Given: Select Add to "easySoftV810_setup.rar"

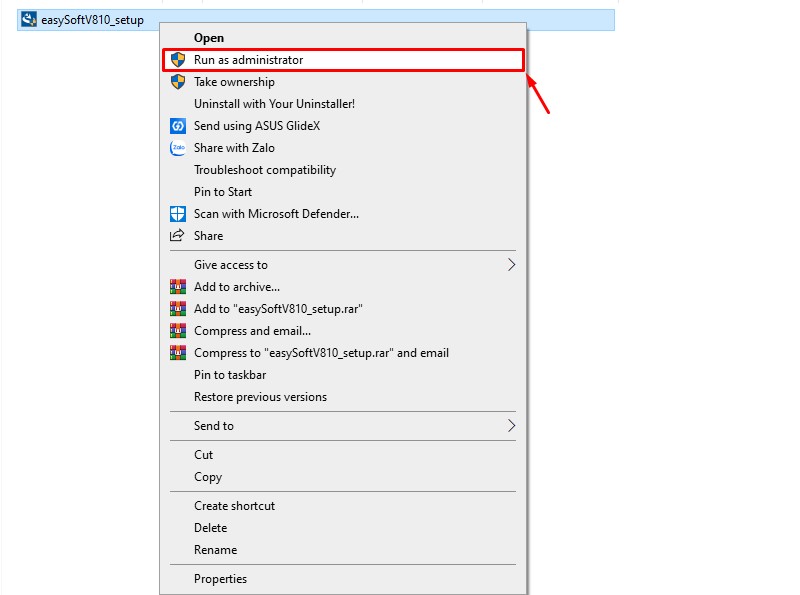Looking at the screenshot, I should click(x=343, y=309).
